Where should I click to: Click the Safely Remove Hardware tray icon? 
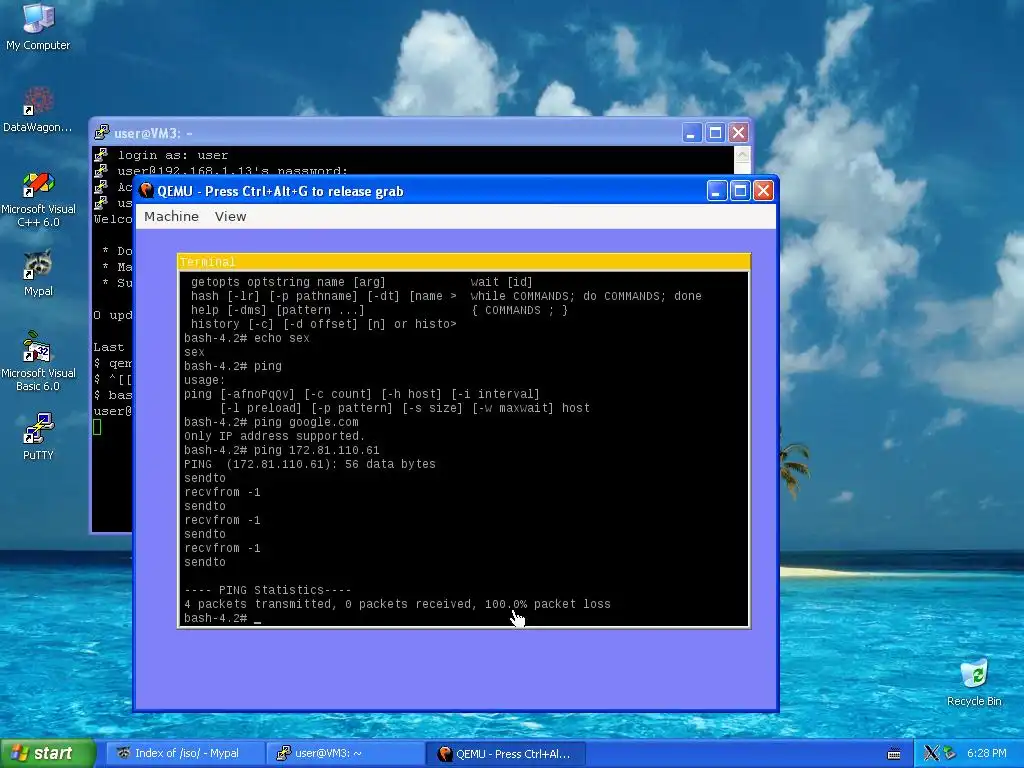coord(949,754)
